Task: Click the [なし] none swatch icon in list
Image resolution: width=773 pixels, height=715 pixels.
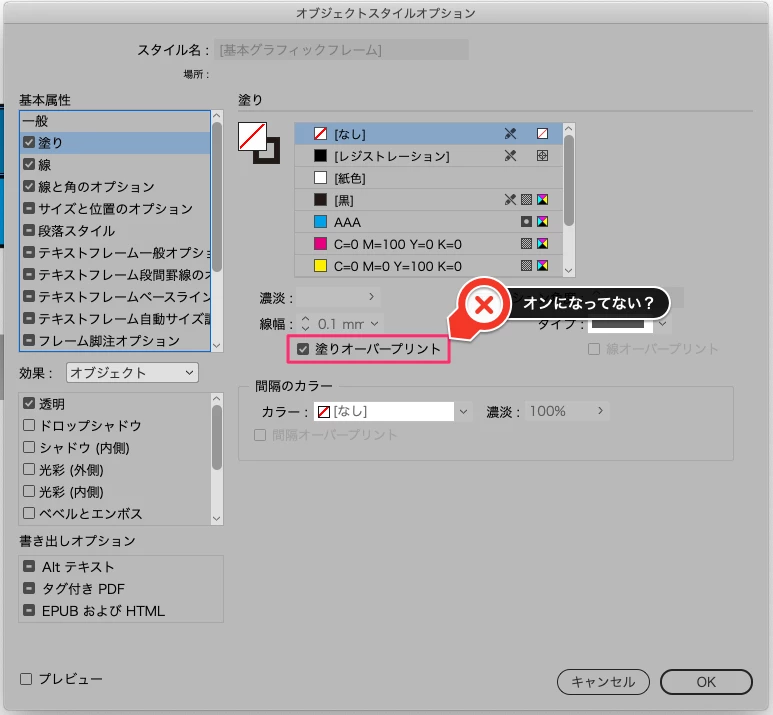Action: pos(320,134)
